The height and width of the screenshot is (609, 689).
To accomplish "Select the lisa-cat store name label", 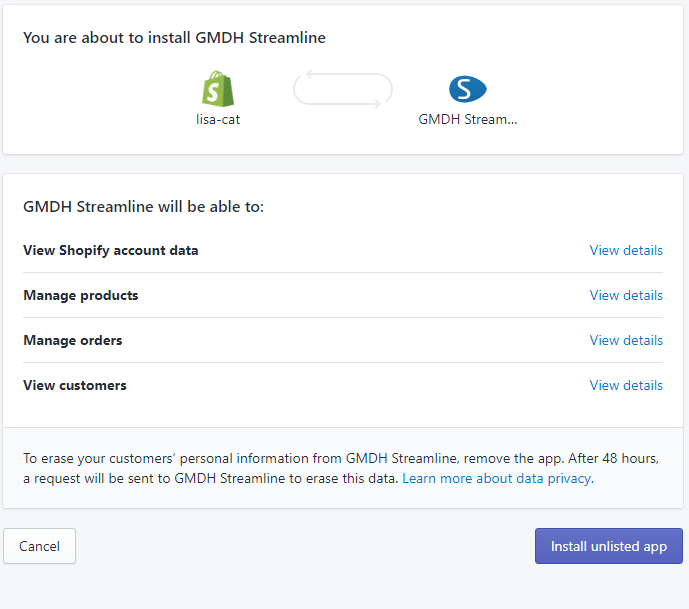I will click(217, 119).
